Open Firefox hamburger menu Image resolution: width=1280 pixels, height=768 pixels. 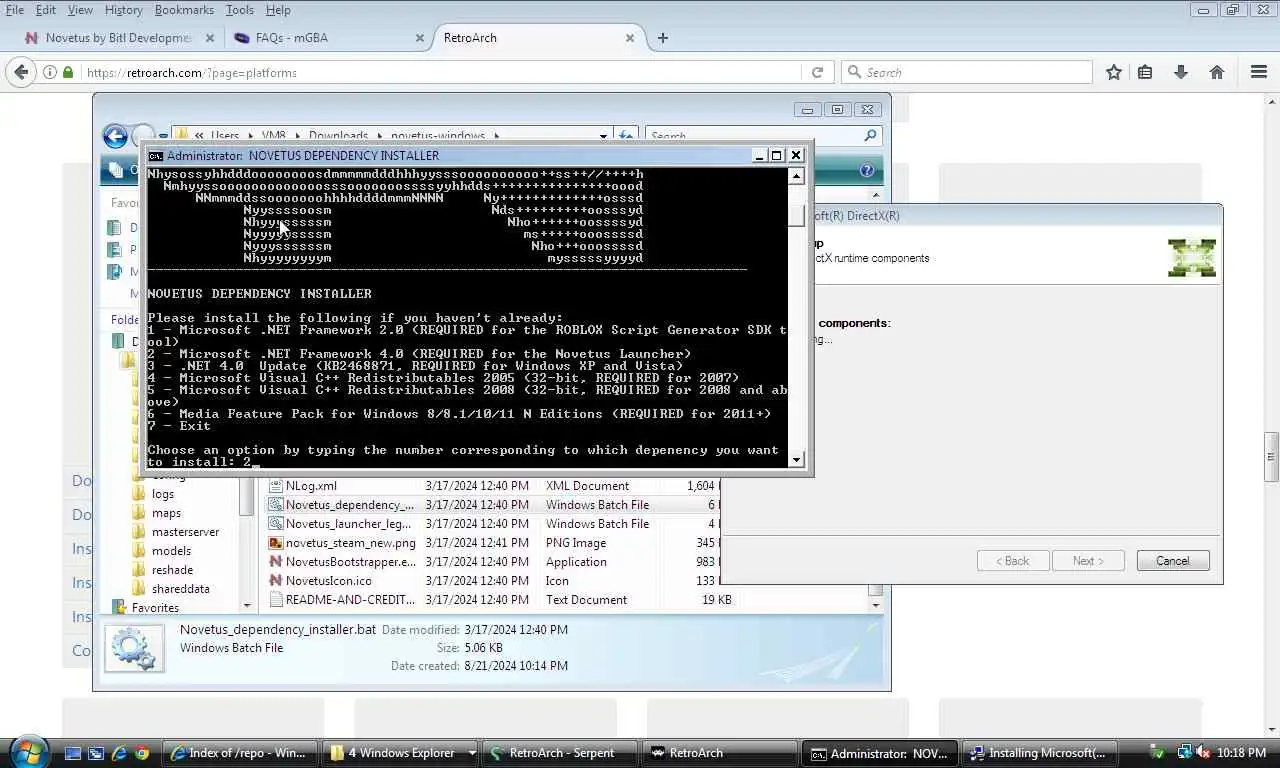click(1259, 72)
